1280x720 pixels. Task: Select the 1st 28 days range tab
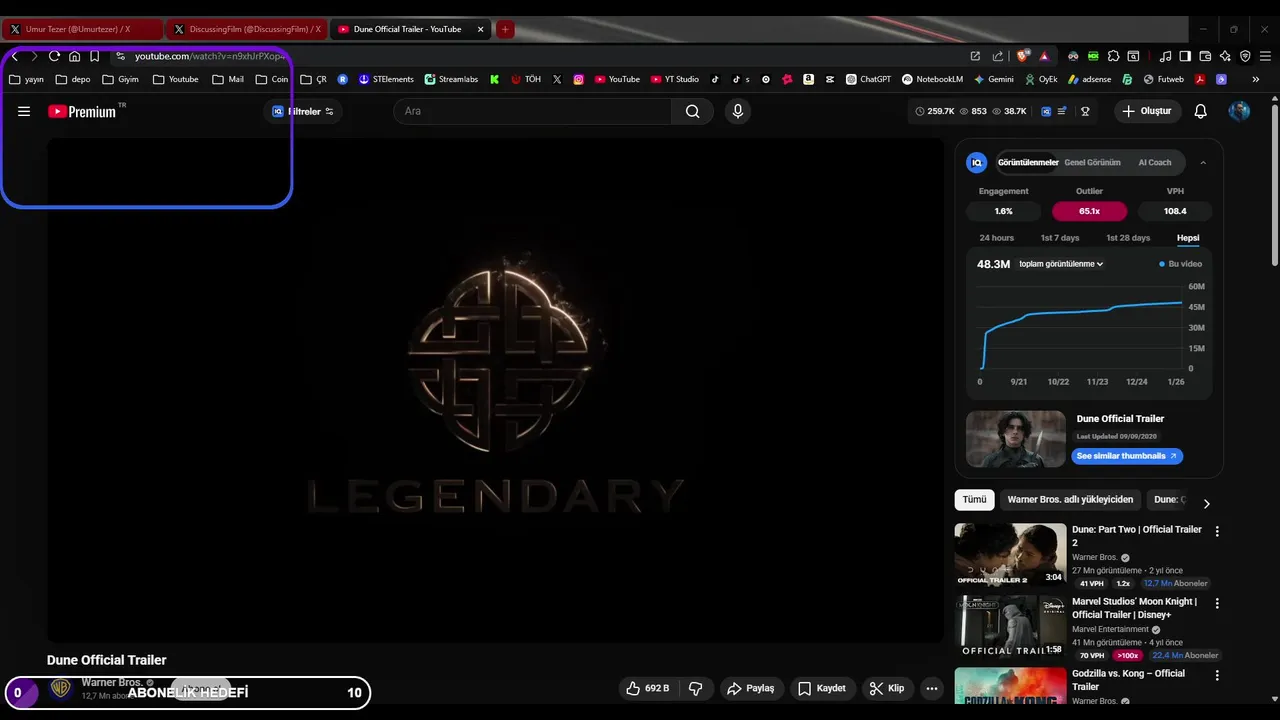point(1128,238)
